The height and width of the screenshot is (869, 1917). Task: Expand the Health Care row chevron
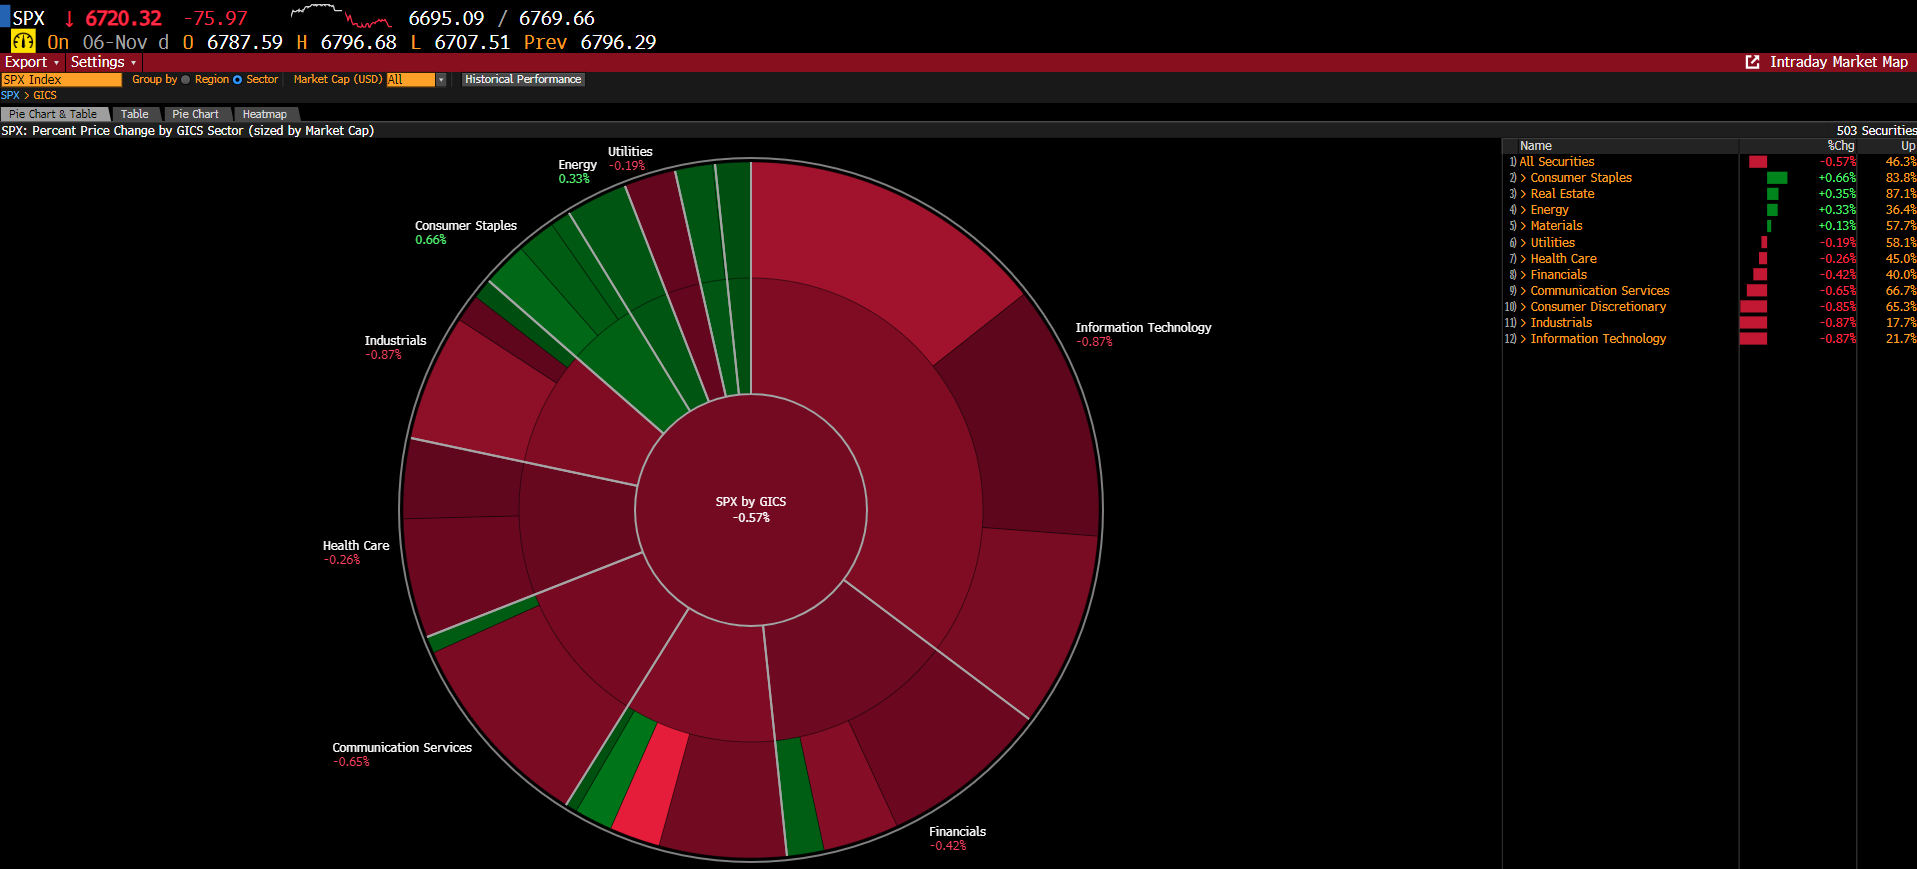pos(1523,259)
